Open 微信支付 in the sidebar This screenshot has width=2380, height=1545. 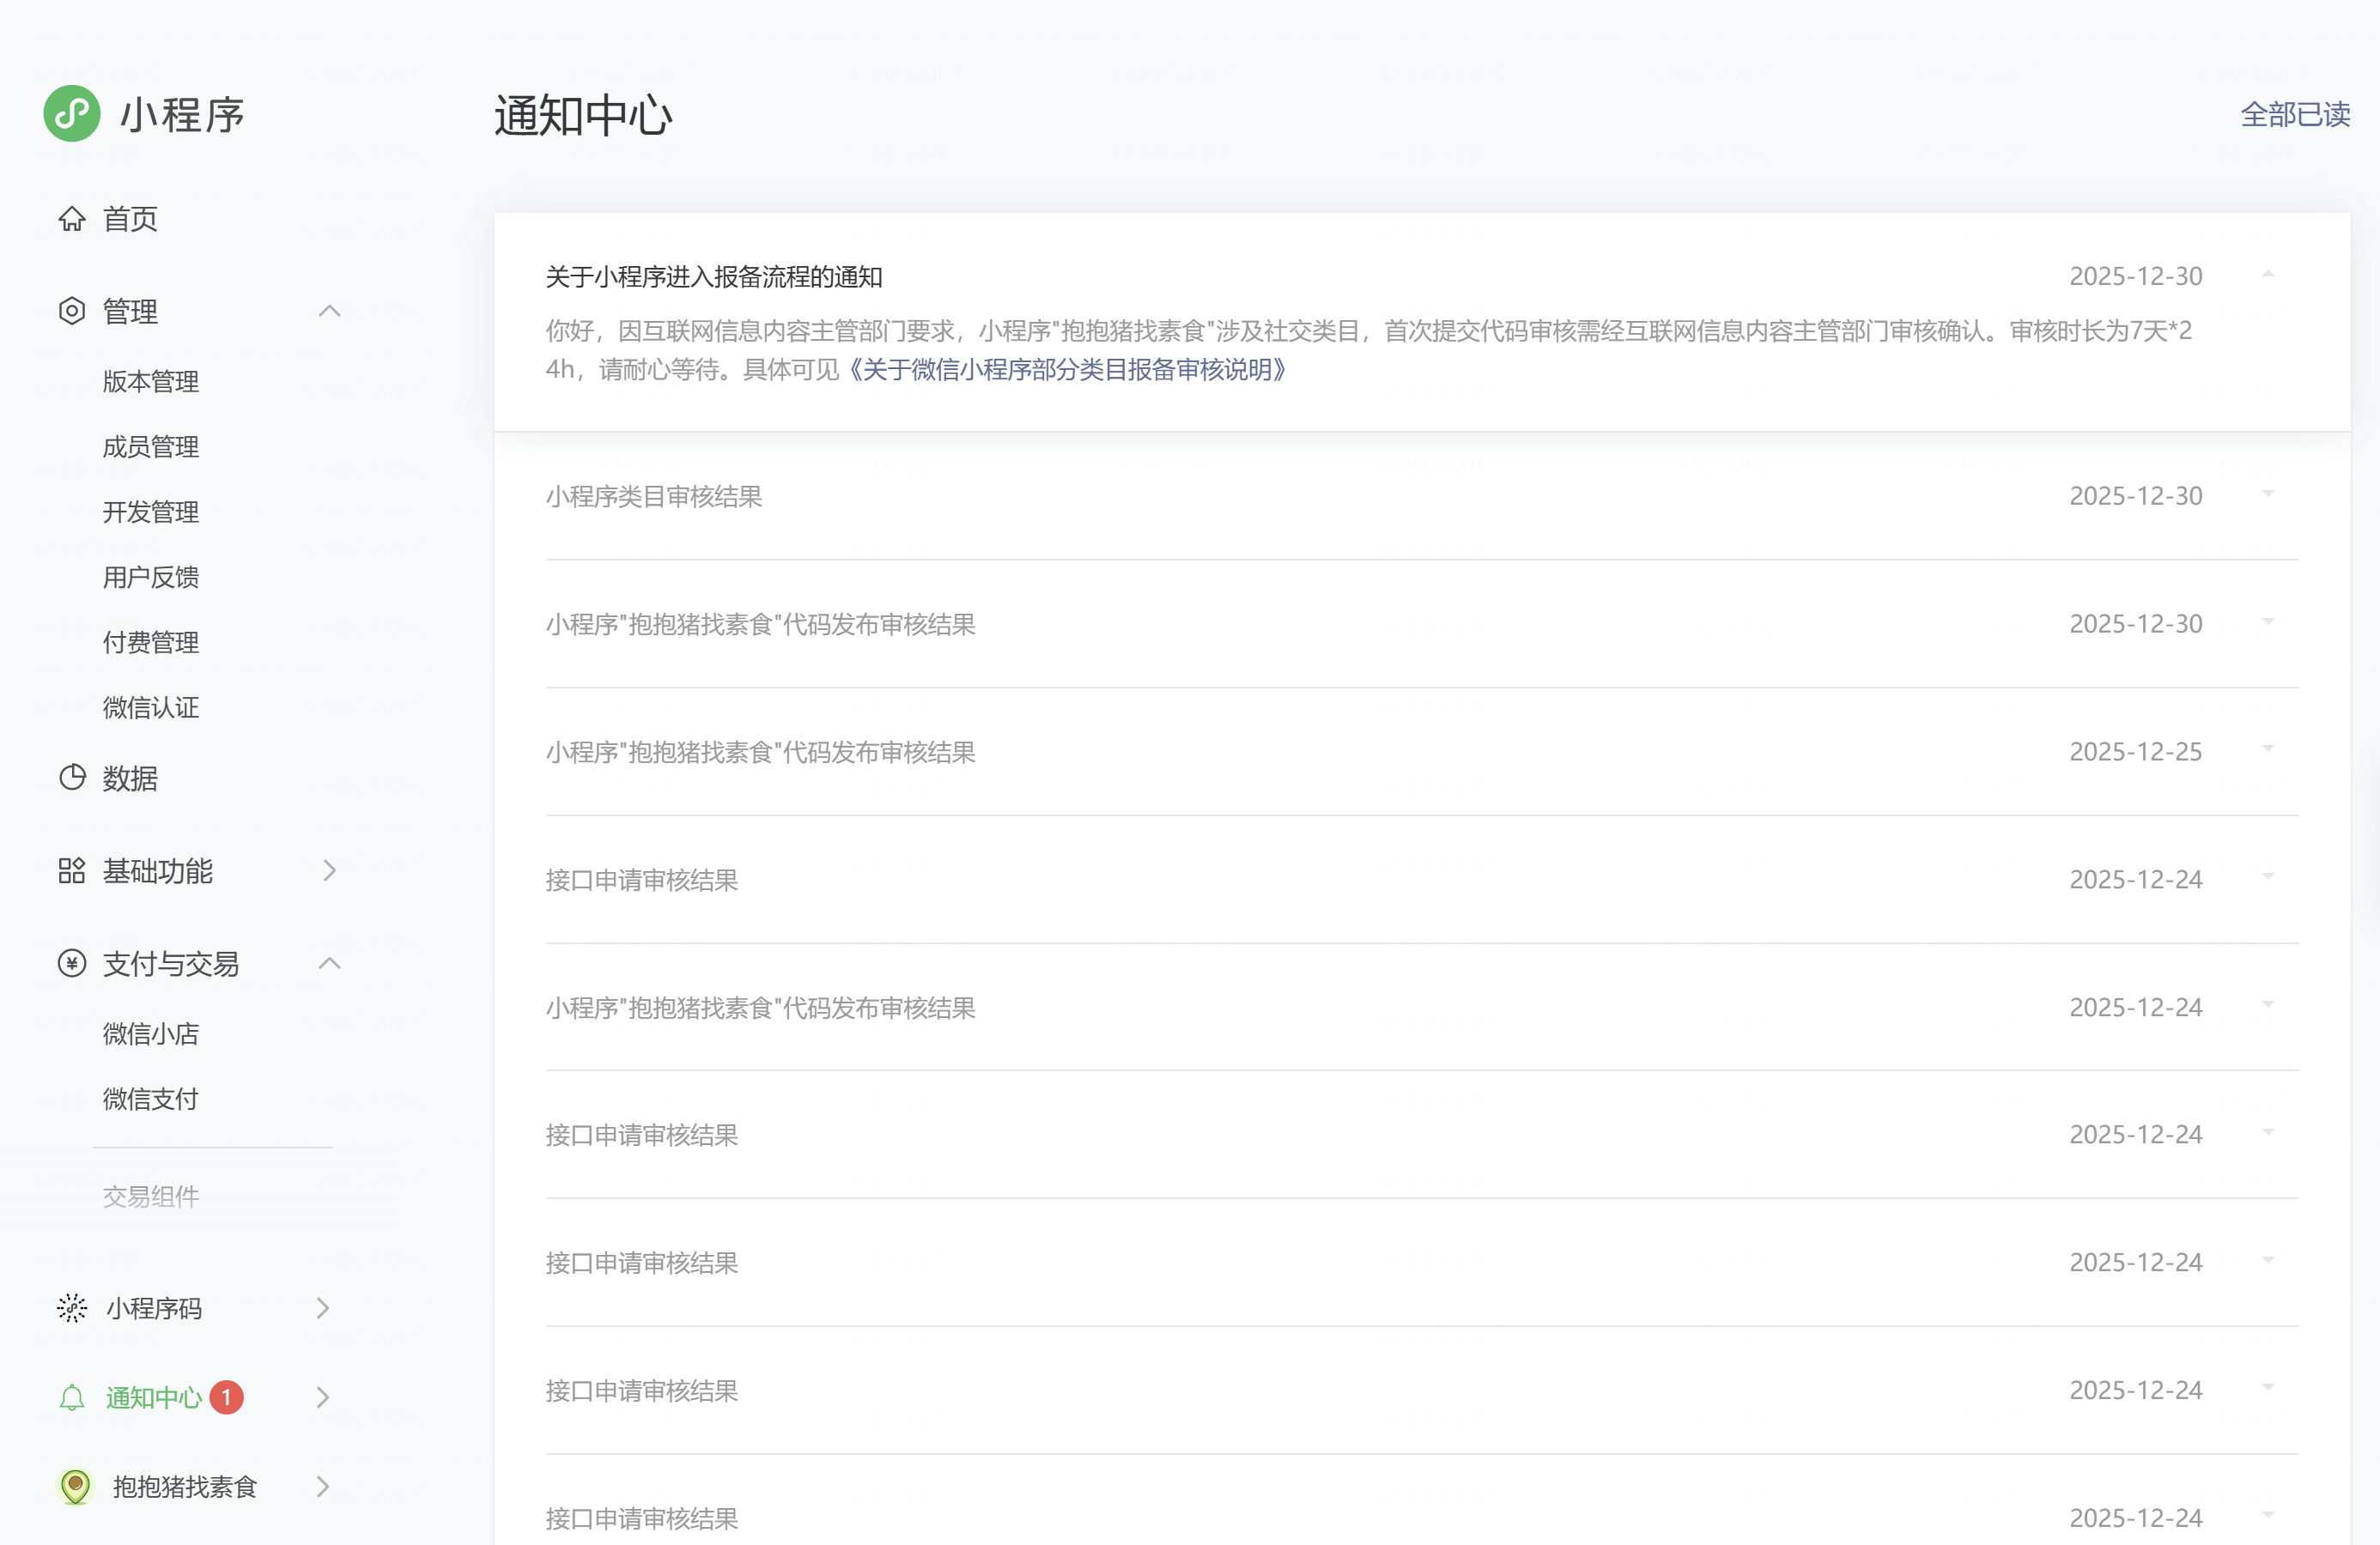tap(151, 1100)
